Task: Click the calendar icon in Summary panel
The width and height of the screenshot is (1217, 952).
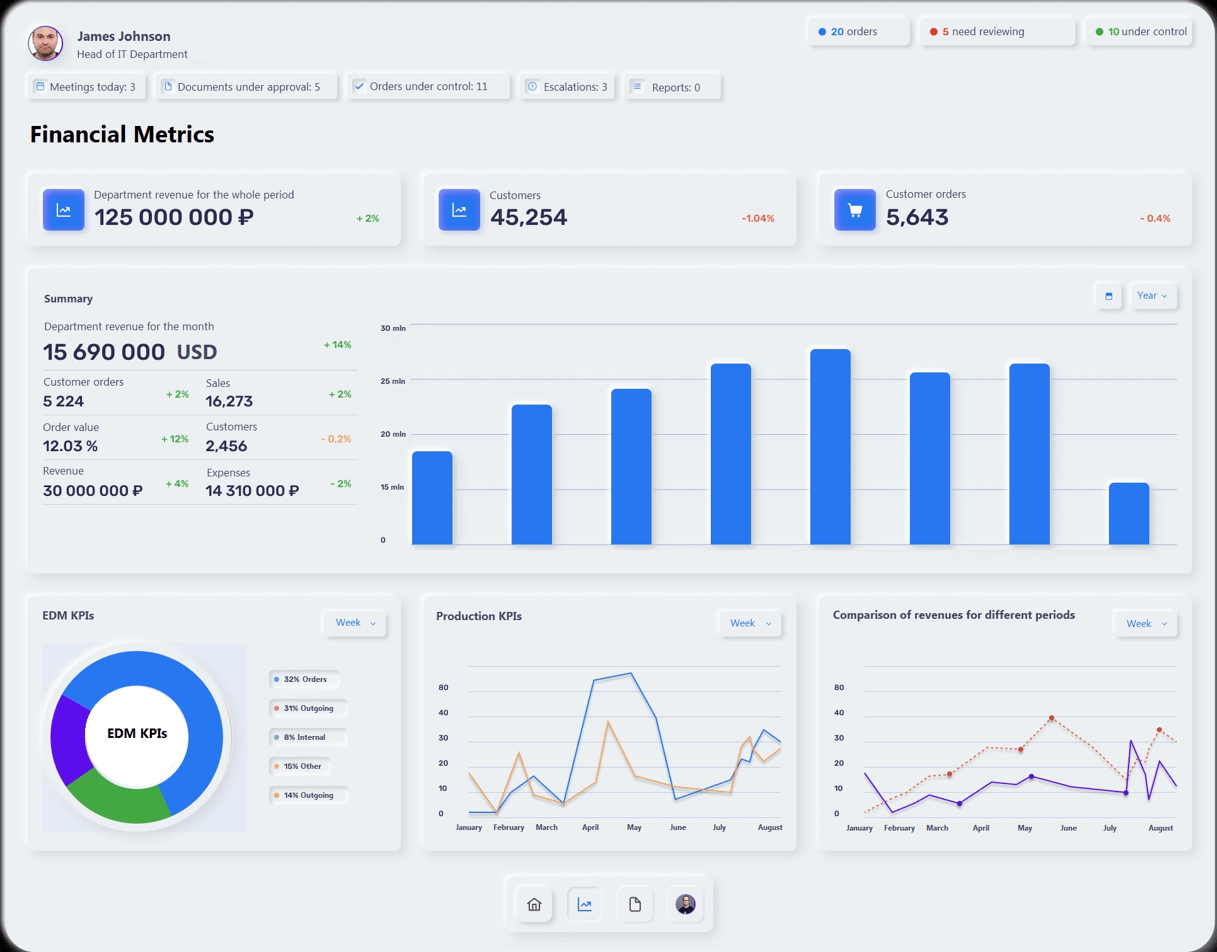Action: click(1108, 296)
